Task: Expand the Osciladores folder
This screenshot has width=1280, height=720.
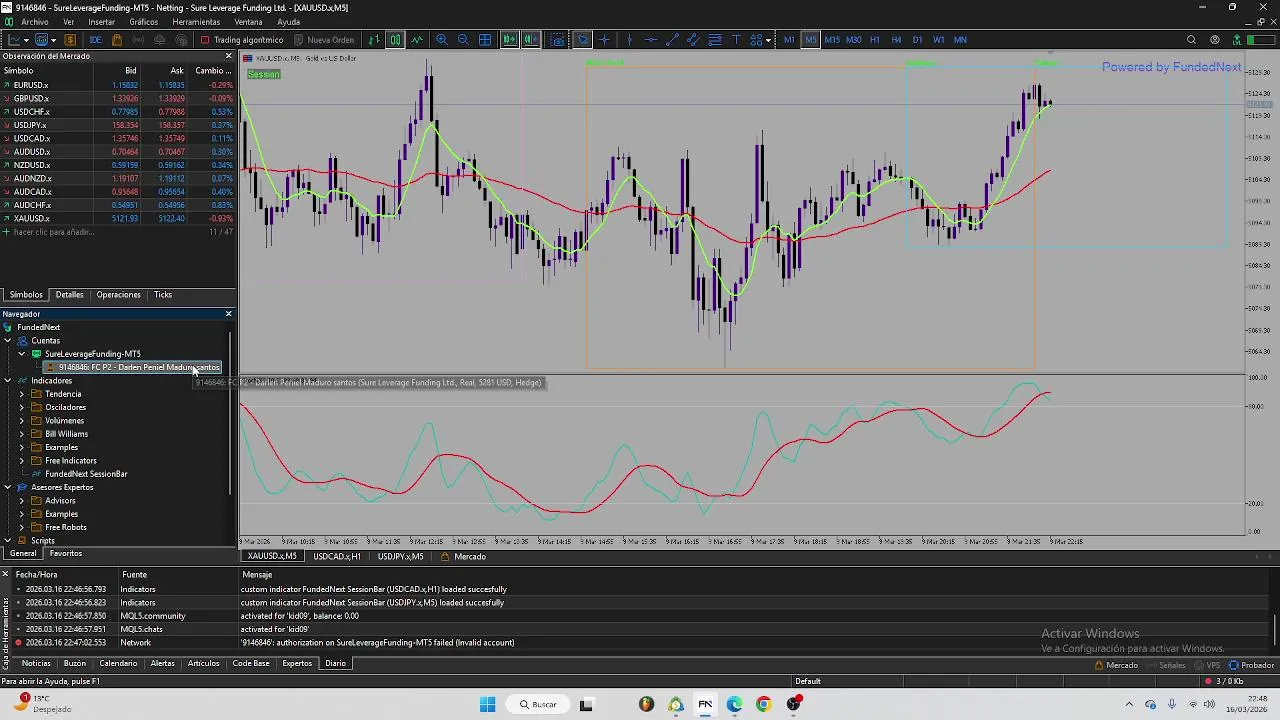Action: (x=22, y=407)
